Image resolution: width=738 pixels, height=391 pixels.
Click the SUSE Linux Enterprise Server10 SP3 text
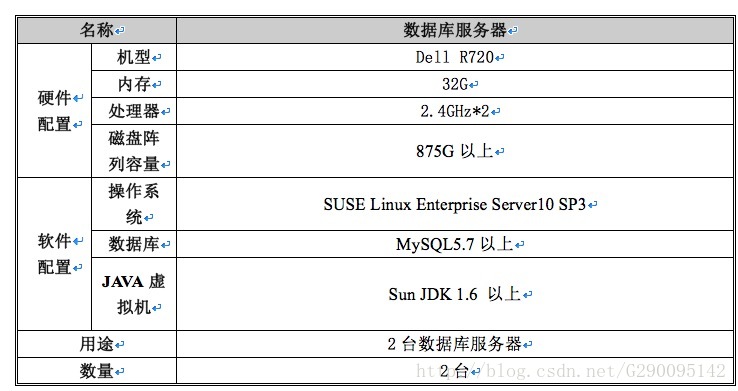[455, 205]
